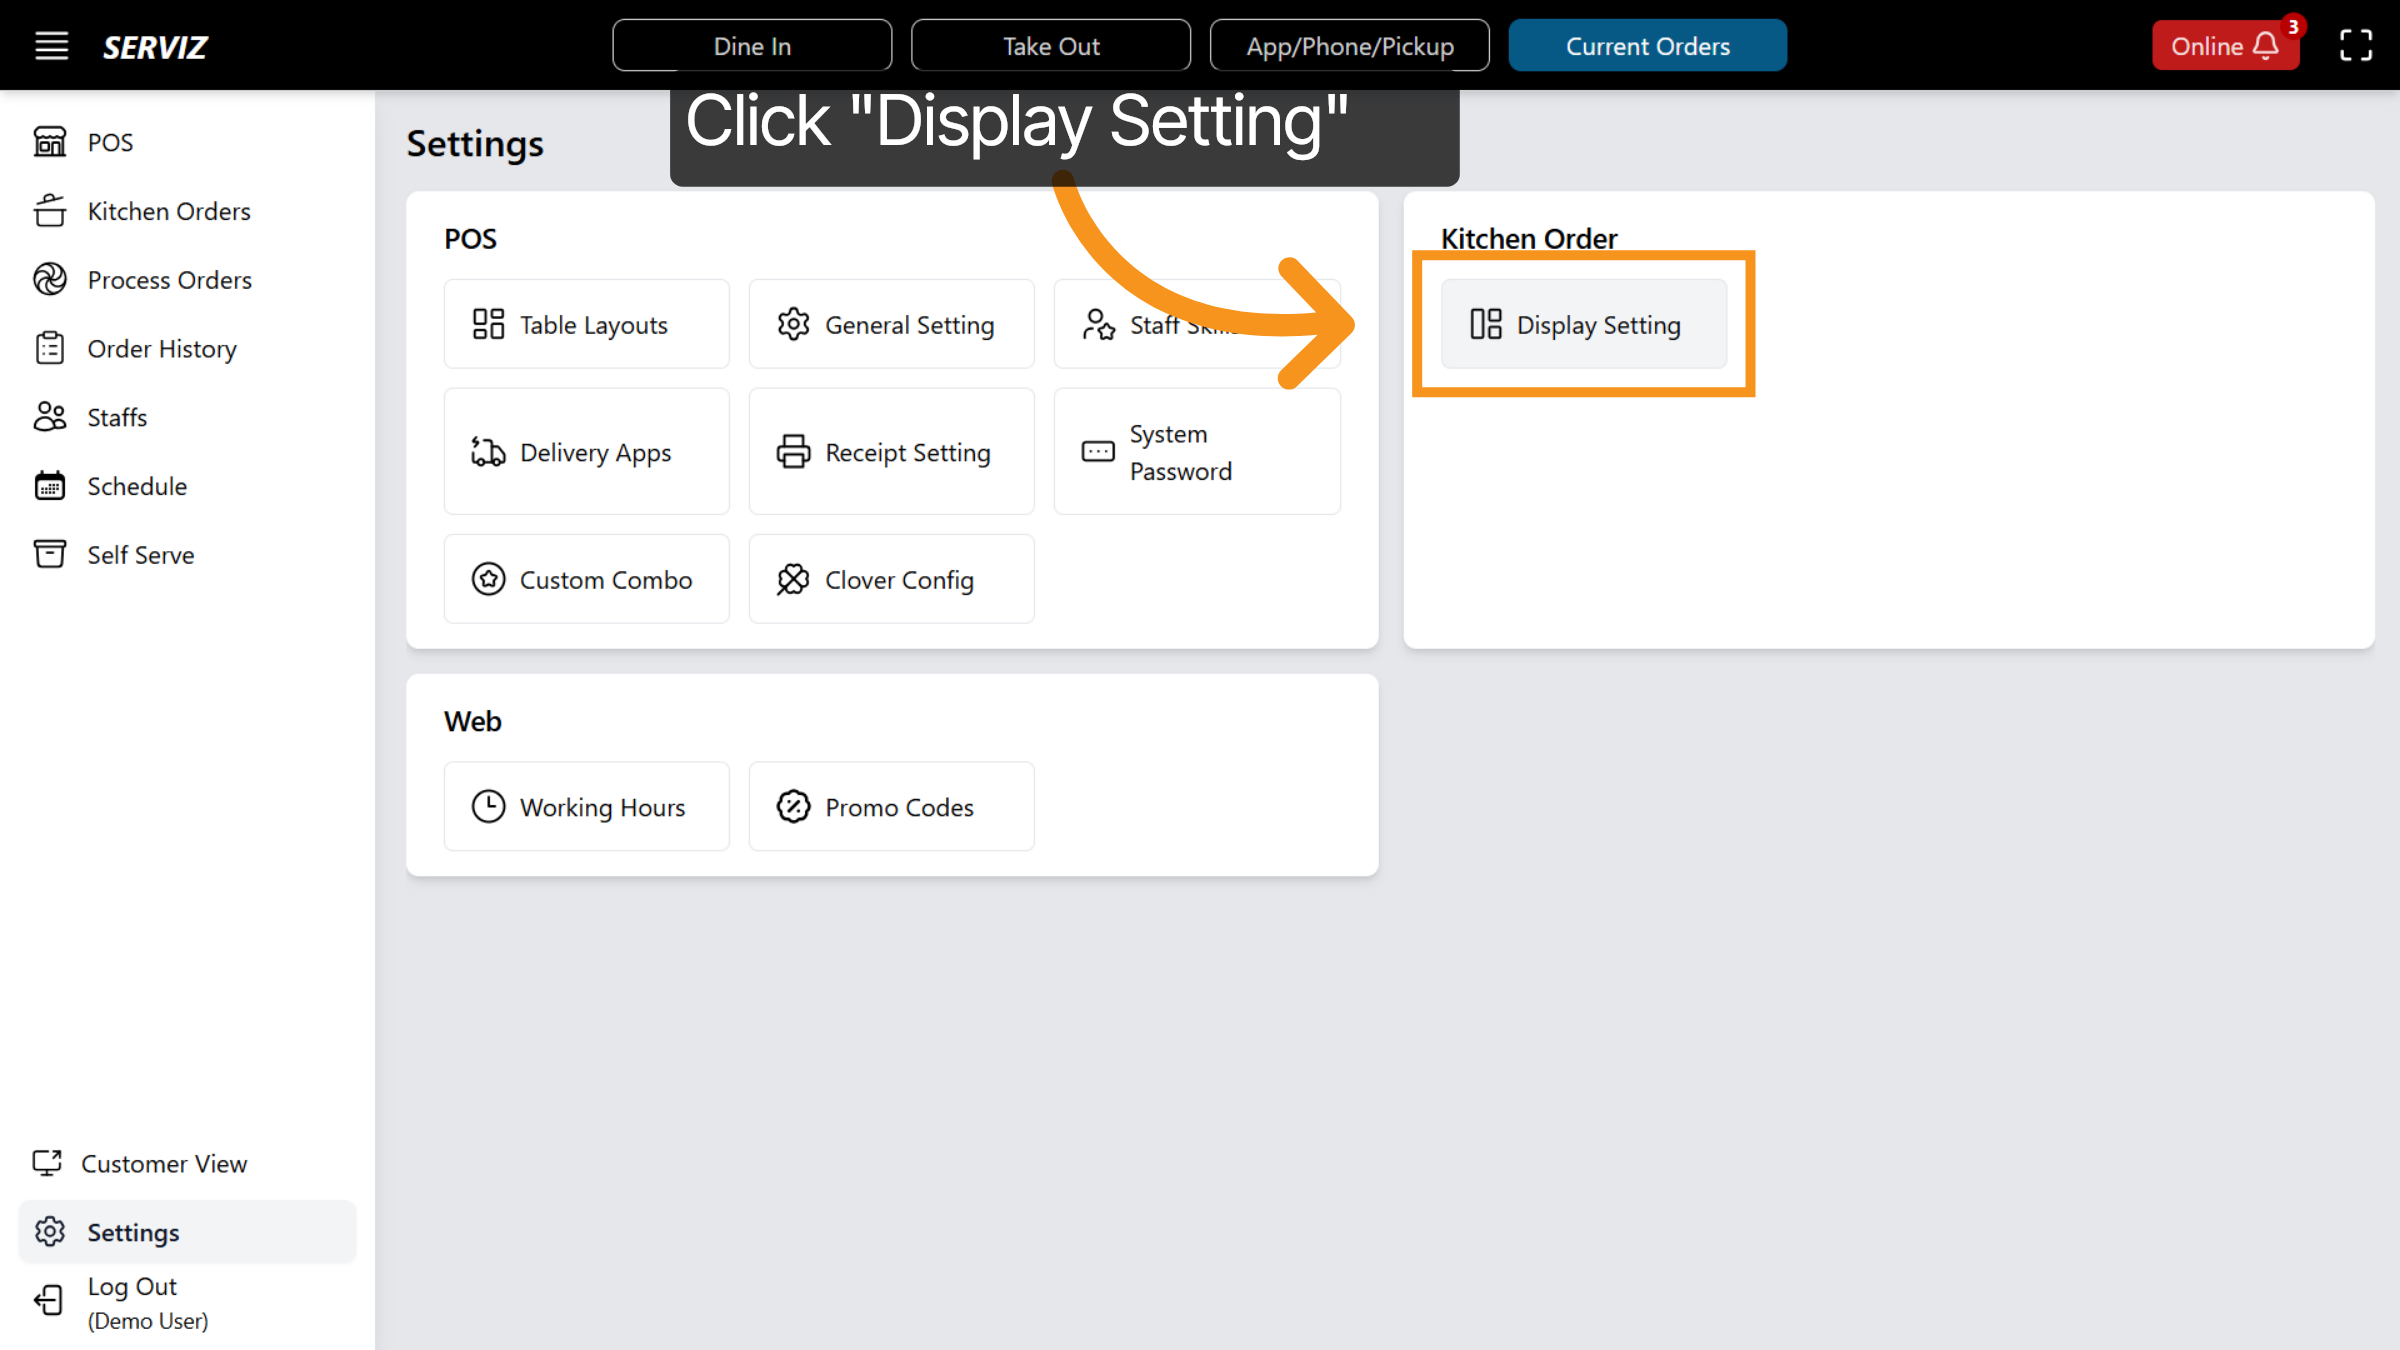Click the Online status button
Image resolution: width=2400 pixels, height=1350 pixels.
tap(2210, 45)
